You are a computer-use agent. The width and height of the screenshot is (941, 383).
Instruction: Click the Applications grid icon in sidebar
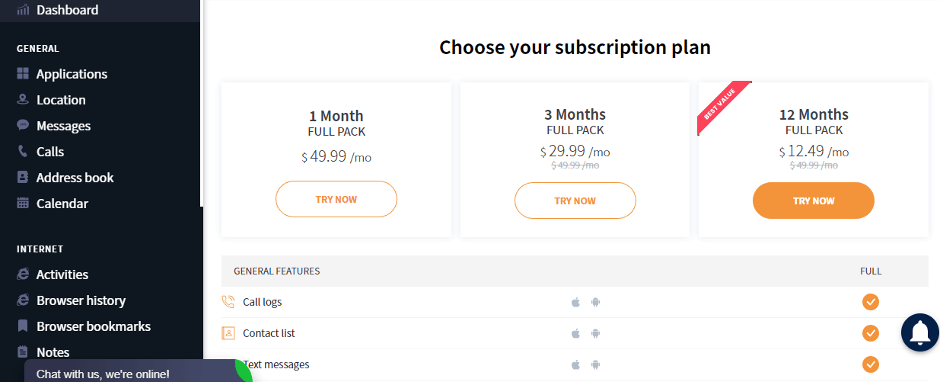pyautogui.click(x=23, y=74)
